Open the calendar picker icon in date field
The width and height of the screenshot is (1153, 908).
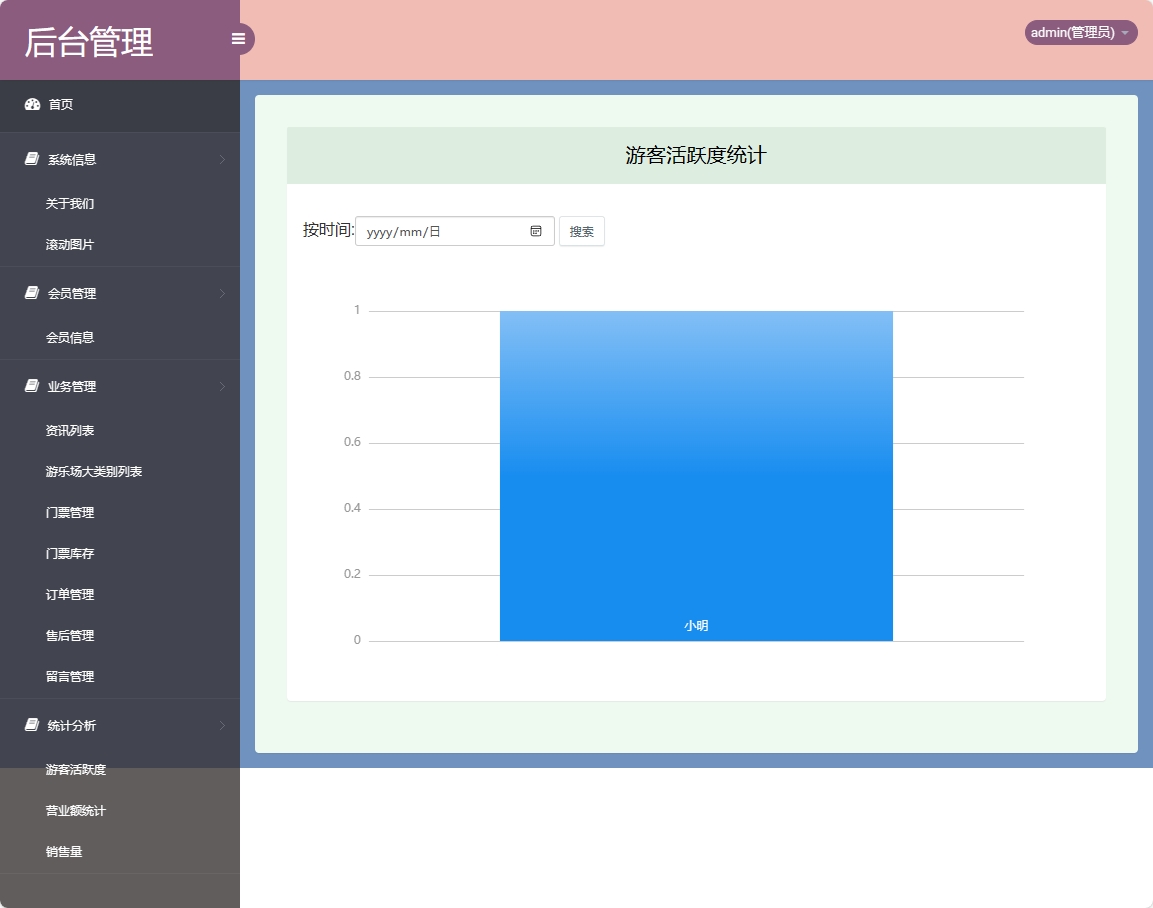pos(536,231)
